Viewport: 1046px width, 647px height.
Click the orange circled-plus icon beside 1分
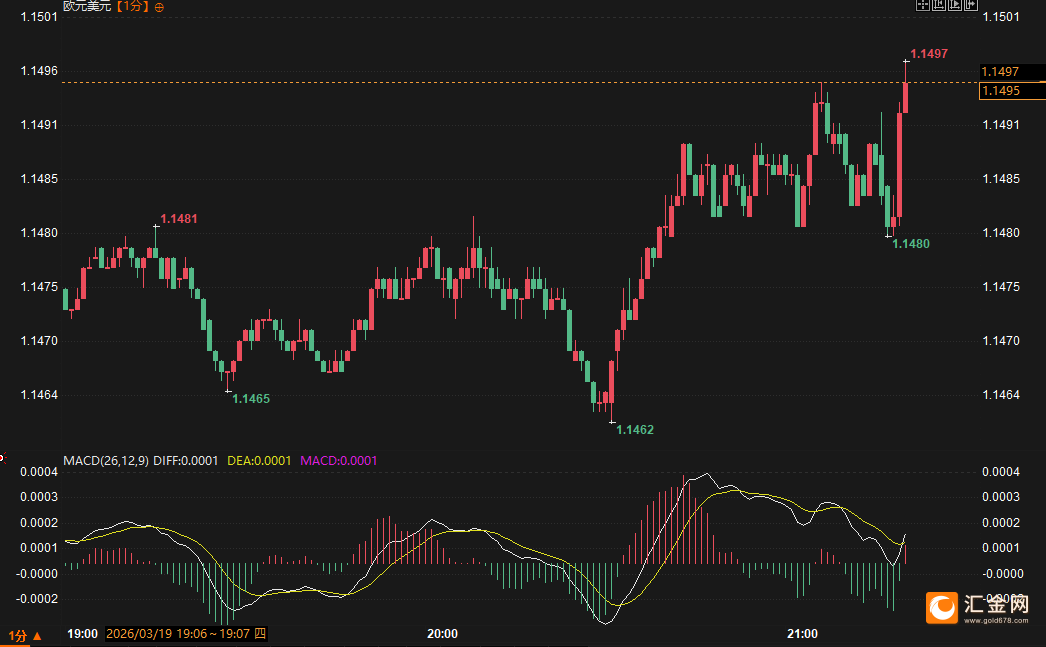coord(159,7)
